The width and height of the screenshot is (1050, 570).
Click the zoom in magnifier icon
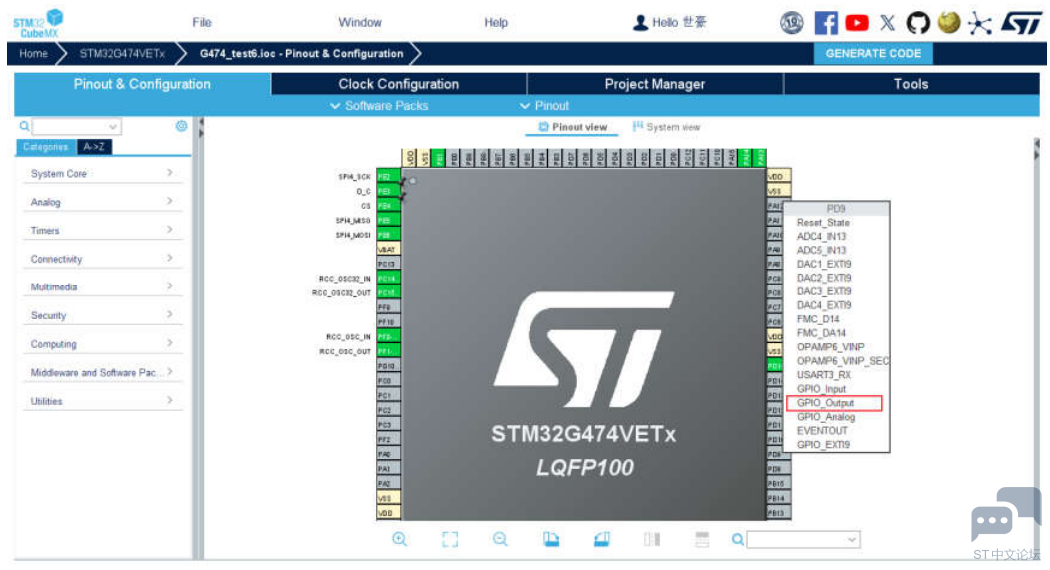[400, 539]
